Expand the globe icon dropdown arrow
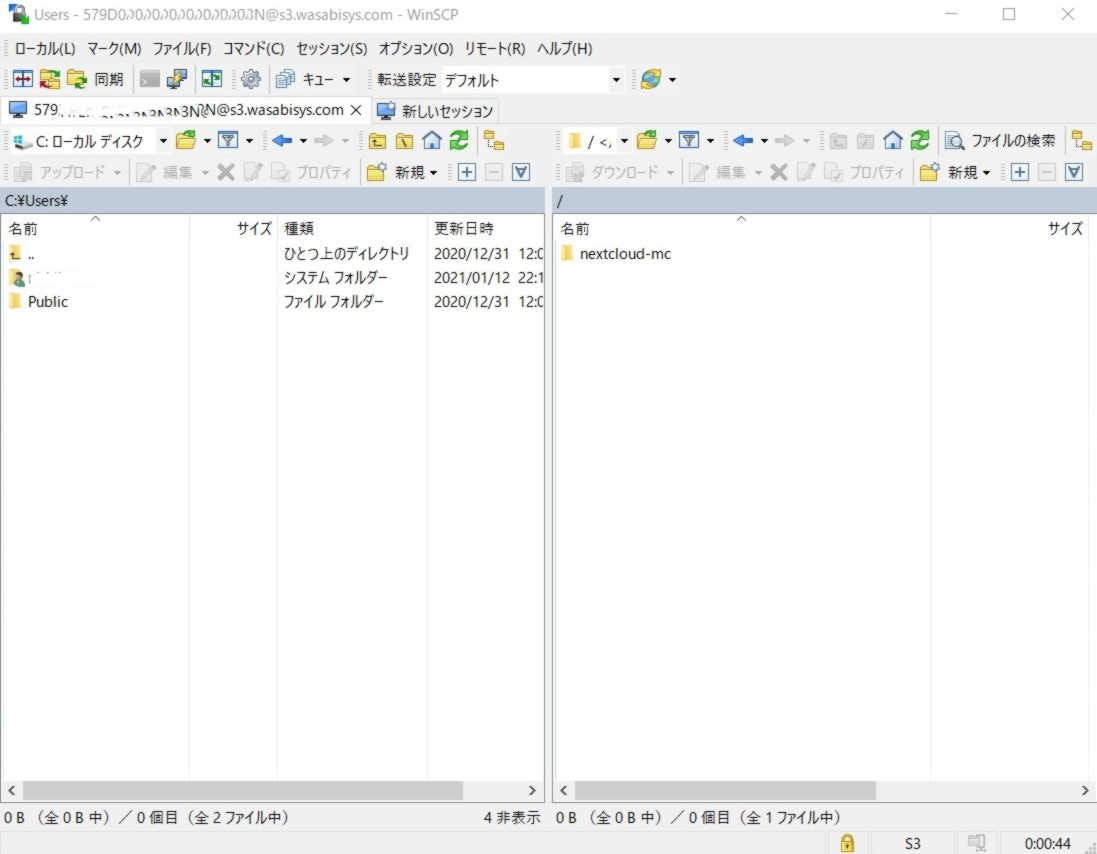The height and width of the screenshot is (854, 1097). coord(672,80)
